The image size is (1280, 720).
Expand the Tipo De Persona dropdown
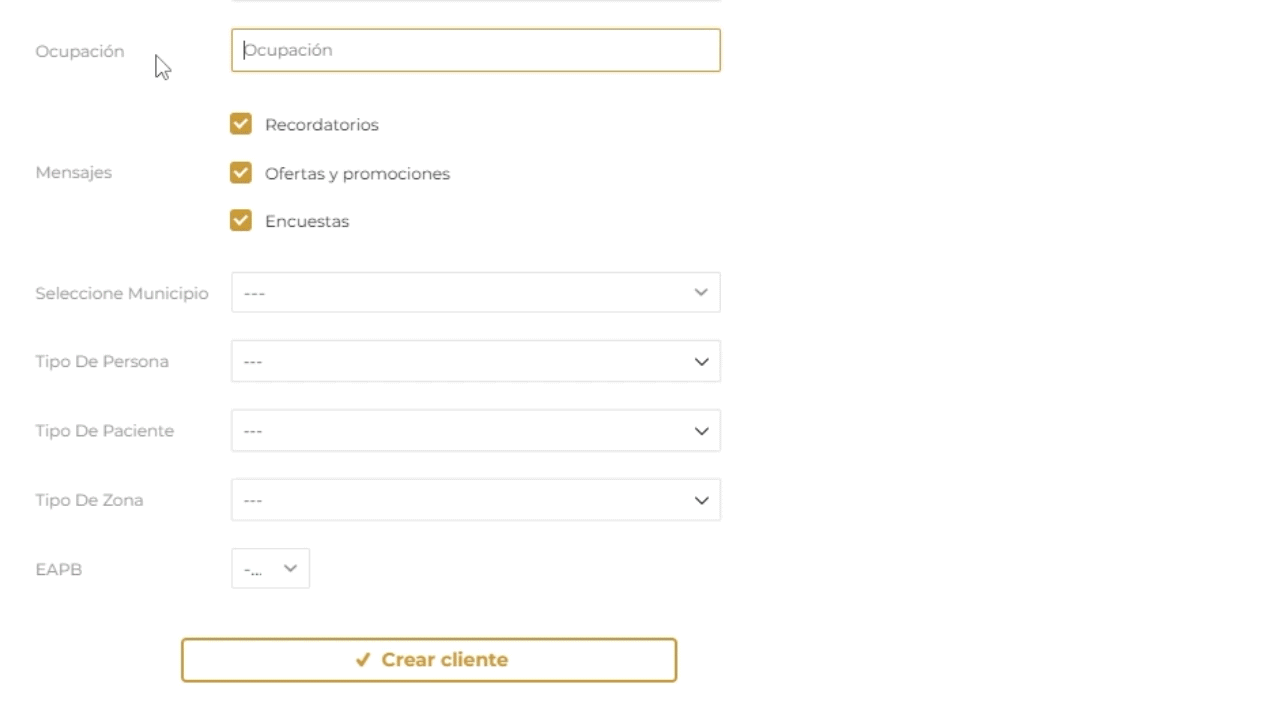[x=475, y=361]
